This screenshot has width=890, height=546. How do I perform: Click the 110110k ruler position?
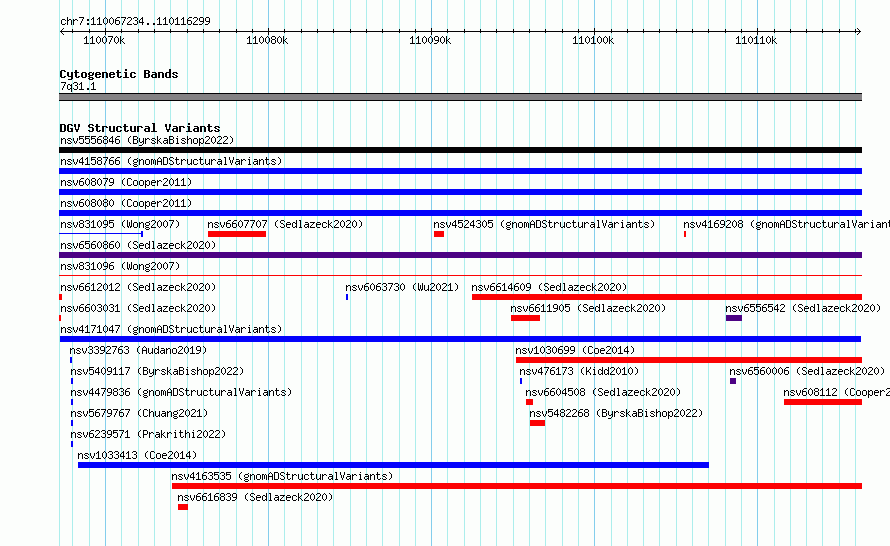[x=756, y=40]
